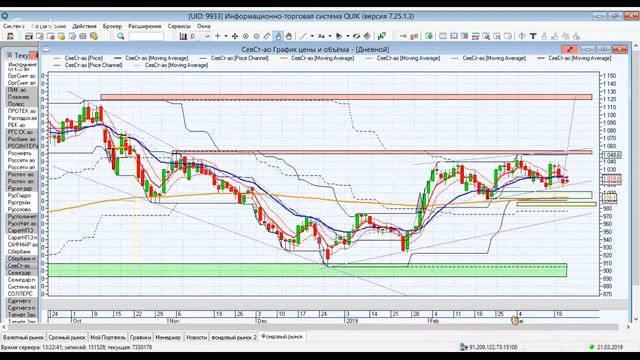
Task: Select the crosshair cursor tool
Action: click(218, 36)
